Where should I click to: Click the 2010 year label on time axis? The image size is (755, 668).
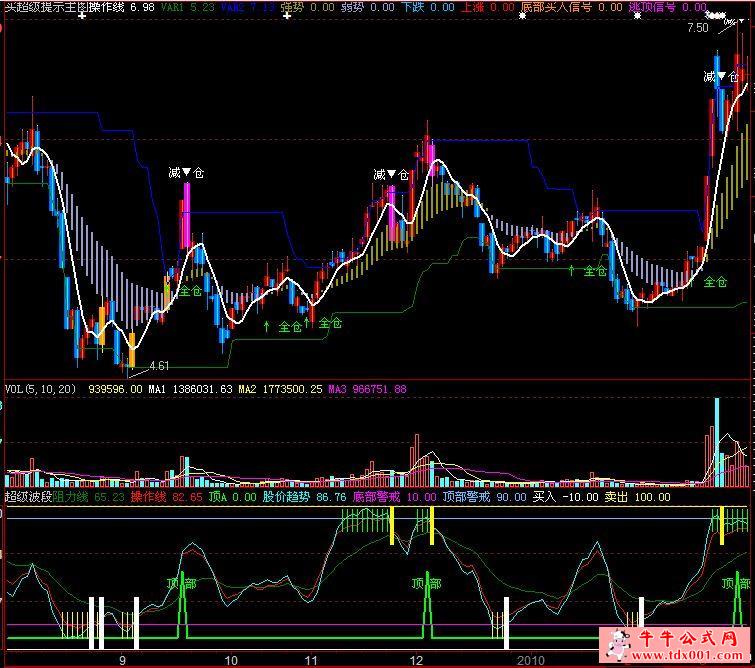click(531, 660)
